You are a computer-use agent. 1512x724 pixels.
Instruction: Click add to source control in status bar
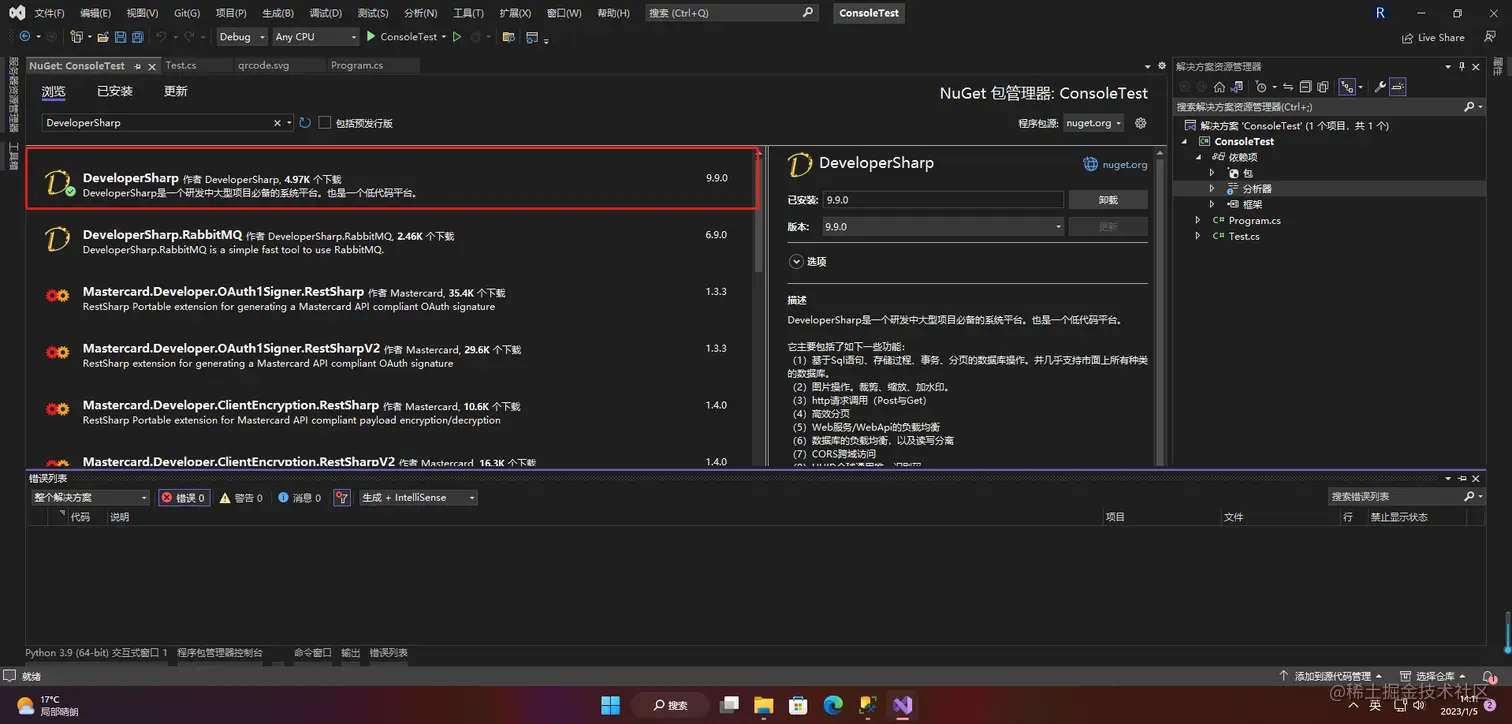[x=1331, y=676]
